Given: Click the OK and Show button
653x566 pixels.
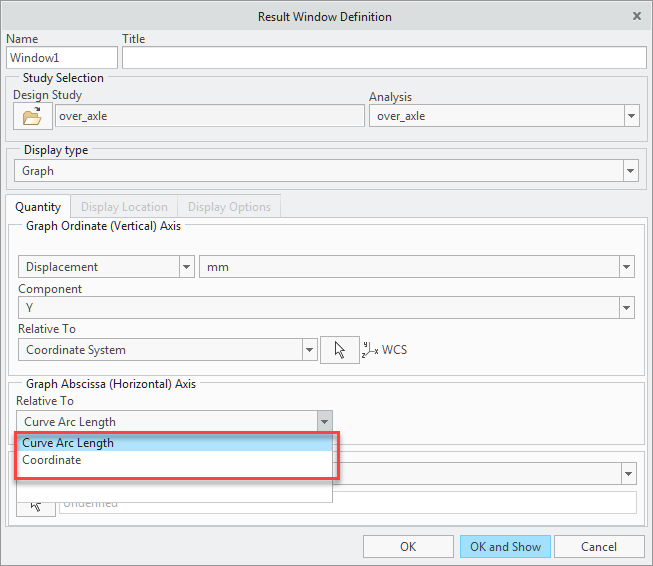Looking at the screenshot, I should pos(505,546).
